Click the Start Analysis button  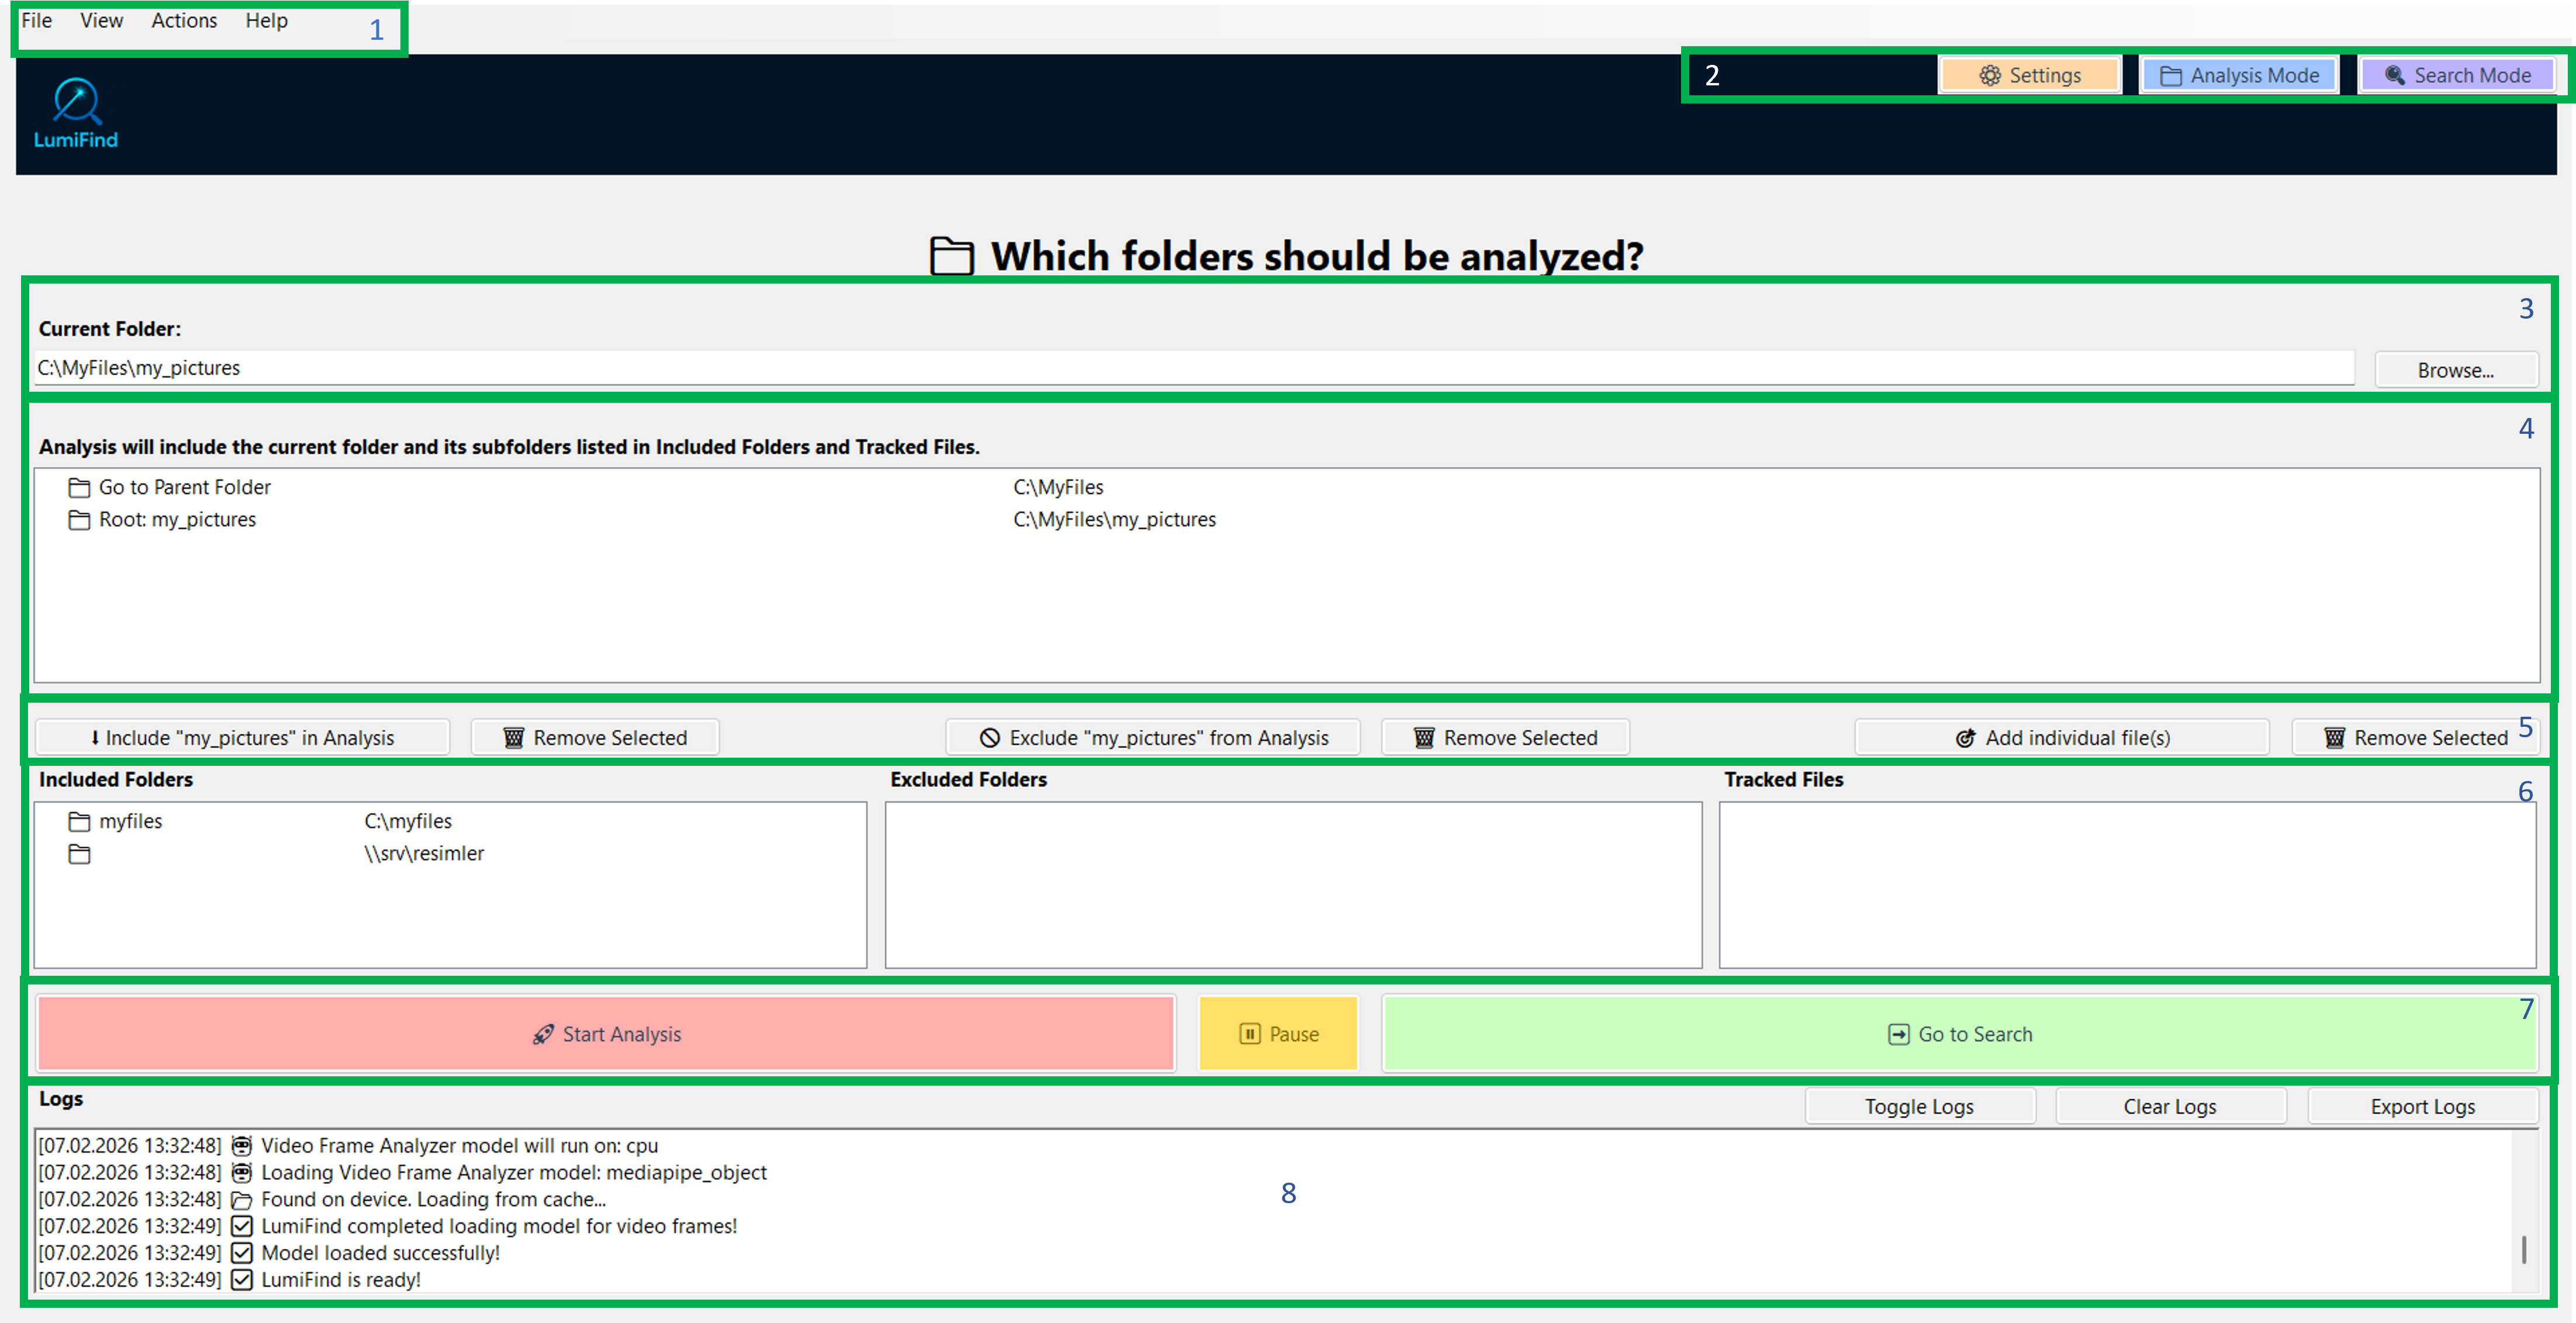pyautogui.click(x=606, y=1033)
